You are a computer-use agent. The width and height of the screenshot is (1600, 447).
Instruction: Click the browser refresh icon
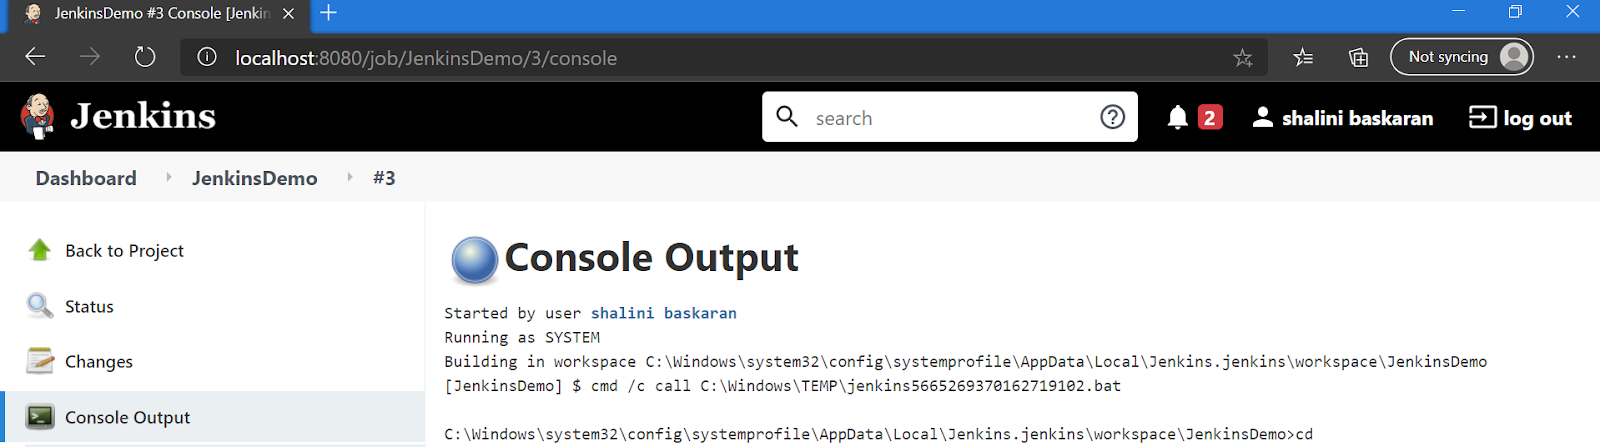[x=145, y=57]
